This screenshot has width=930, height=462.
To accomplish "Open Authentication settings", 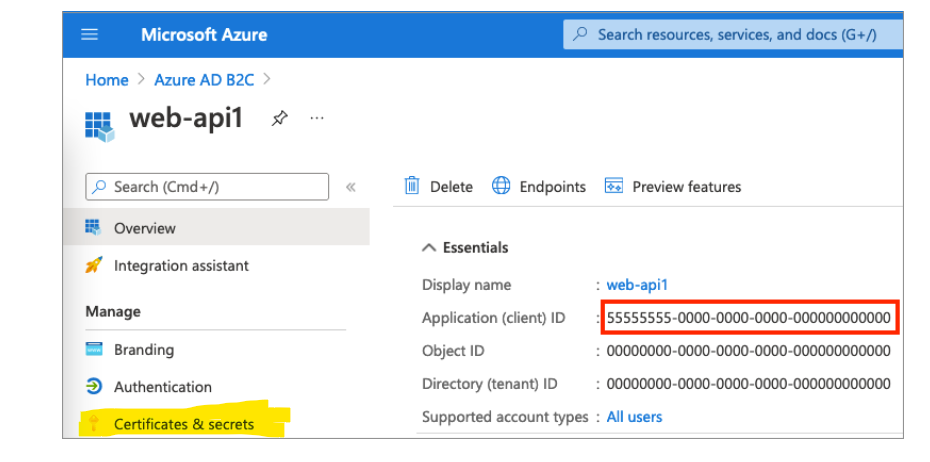I will (x=163, y=387).
